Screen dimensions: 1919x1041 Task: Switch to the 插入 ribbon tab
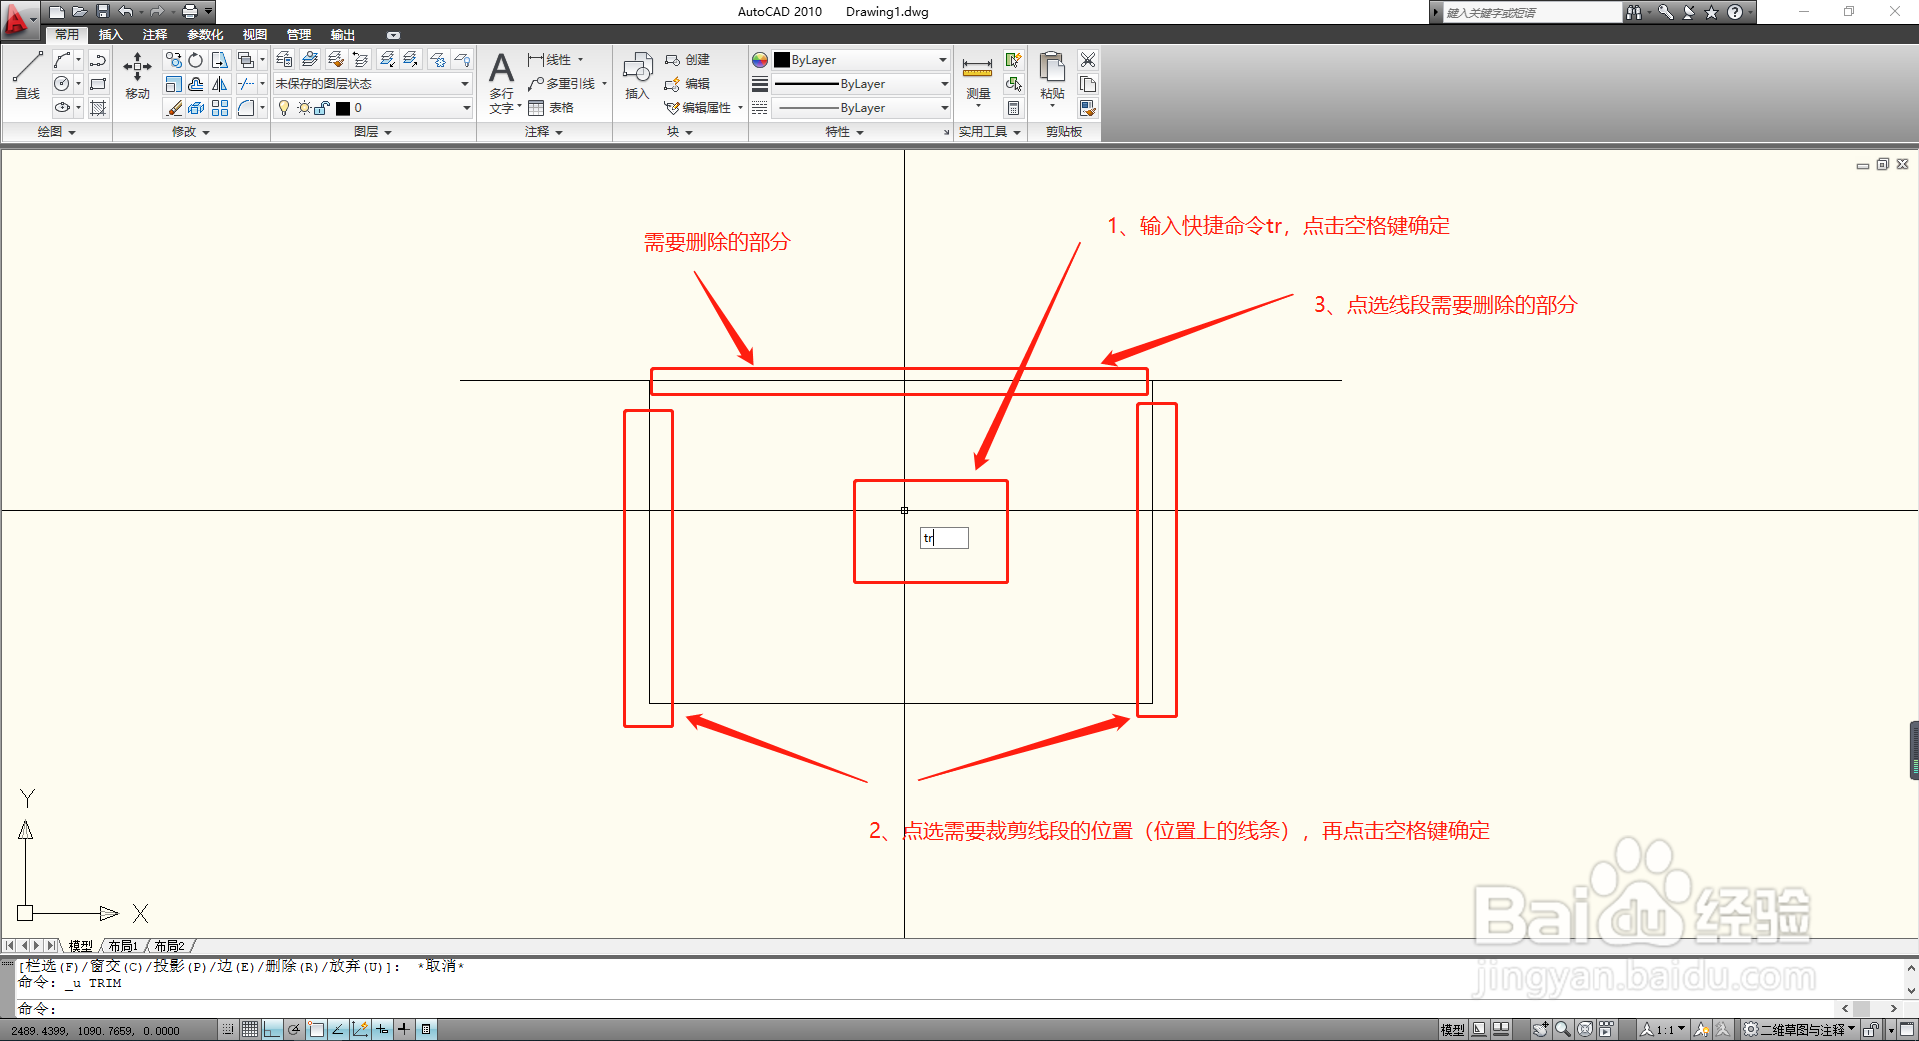pyautogui.click(x=110, y=35)
